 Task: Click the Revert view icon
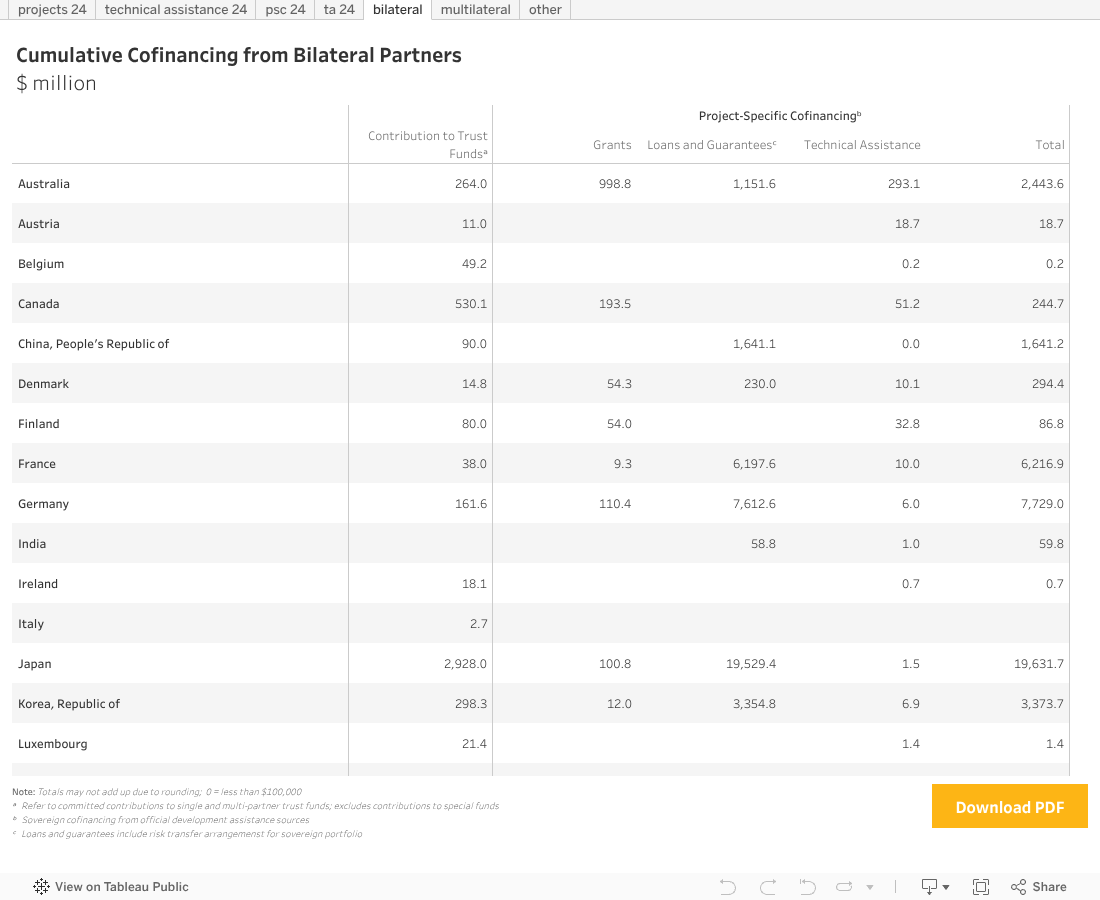(x=807, y=887)
